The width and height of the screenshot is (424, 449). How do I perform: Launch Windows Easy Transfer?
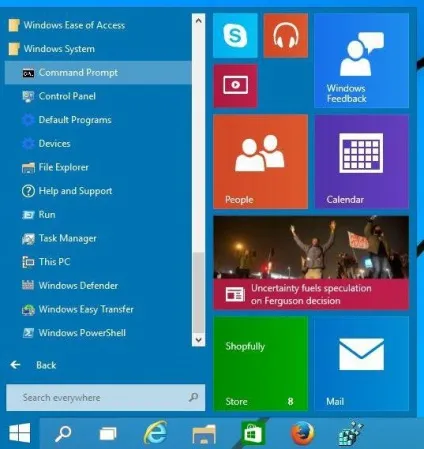98,309
